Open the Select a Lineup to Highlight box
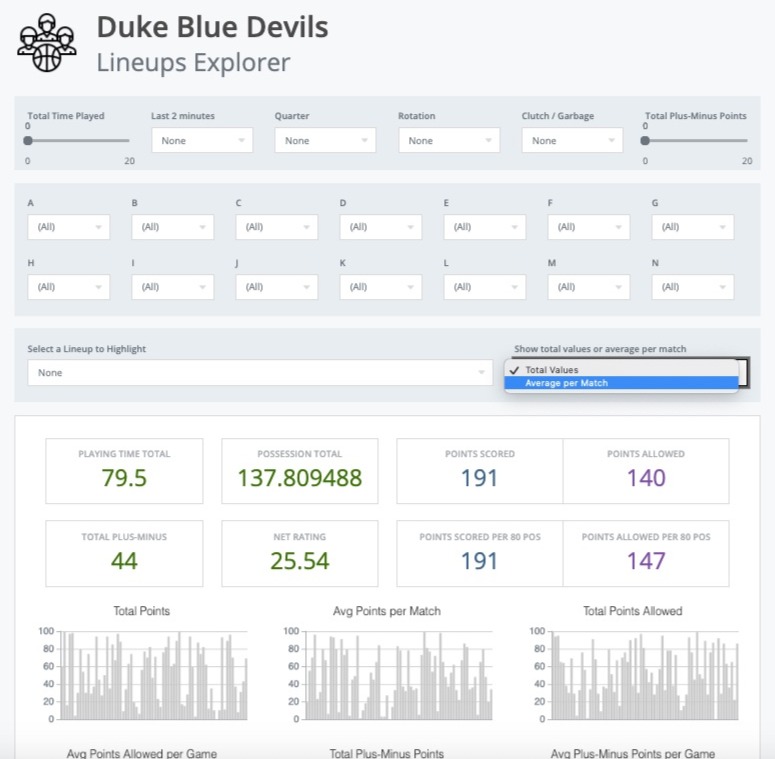 (x=260, y=373)
